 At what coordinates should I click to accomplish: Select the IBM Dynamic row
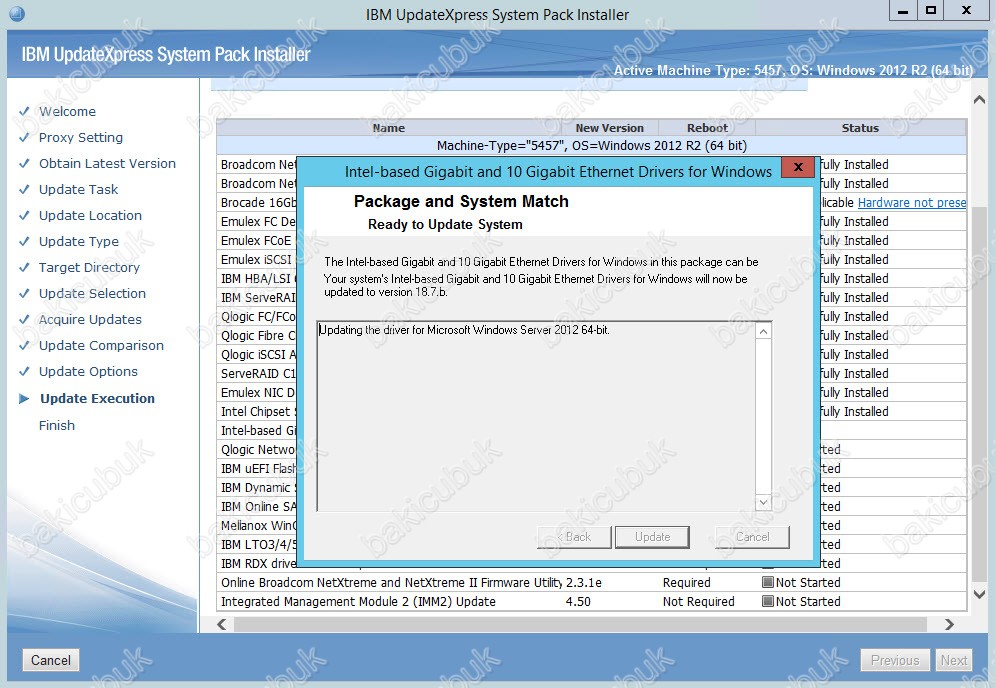click(x=258, y=488)
